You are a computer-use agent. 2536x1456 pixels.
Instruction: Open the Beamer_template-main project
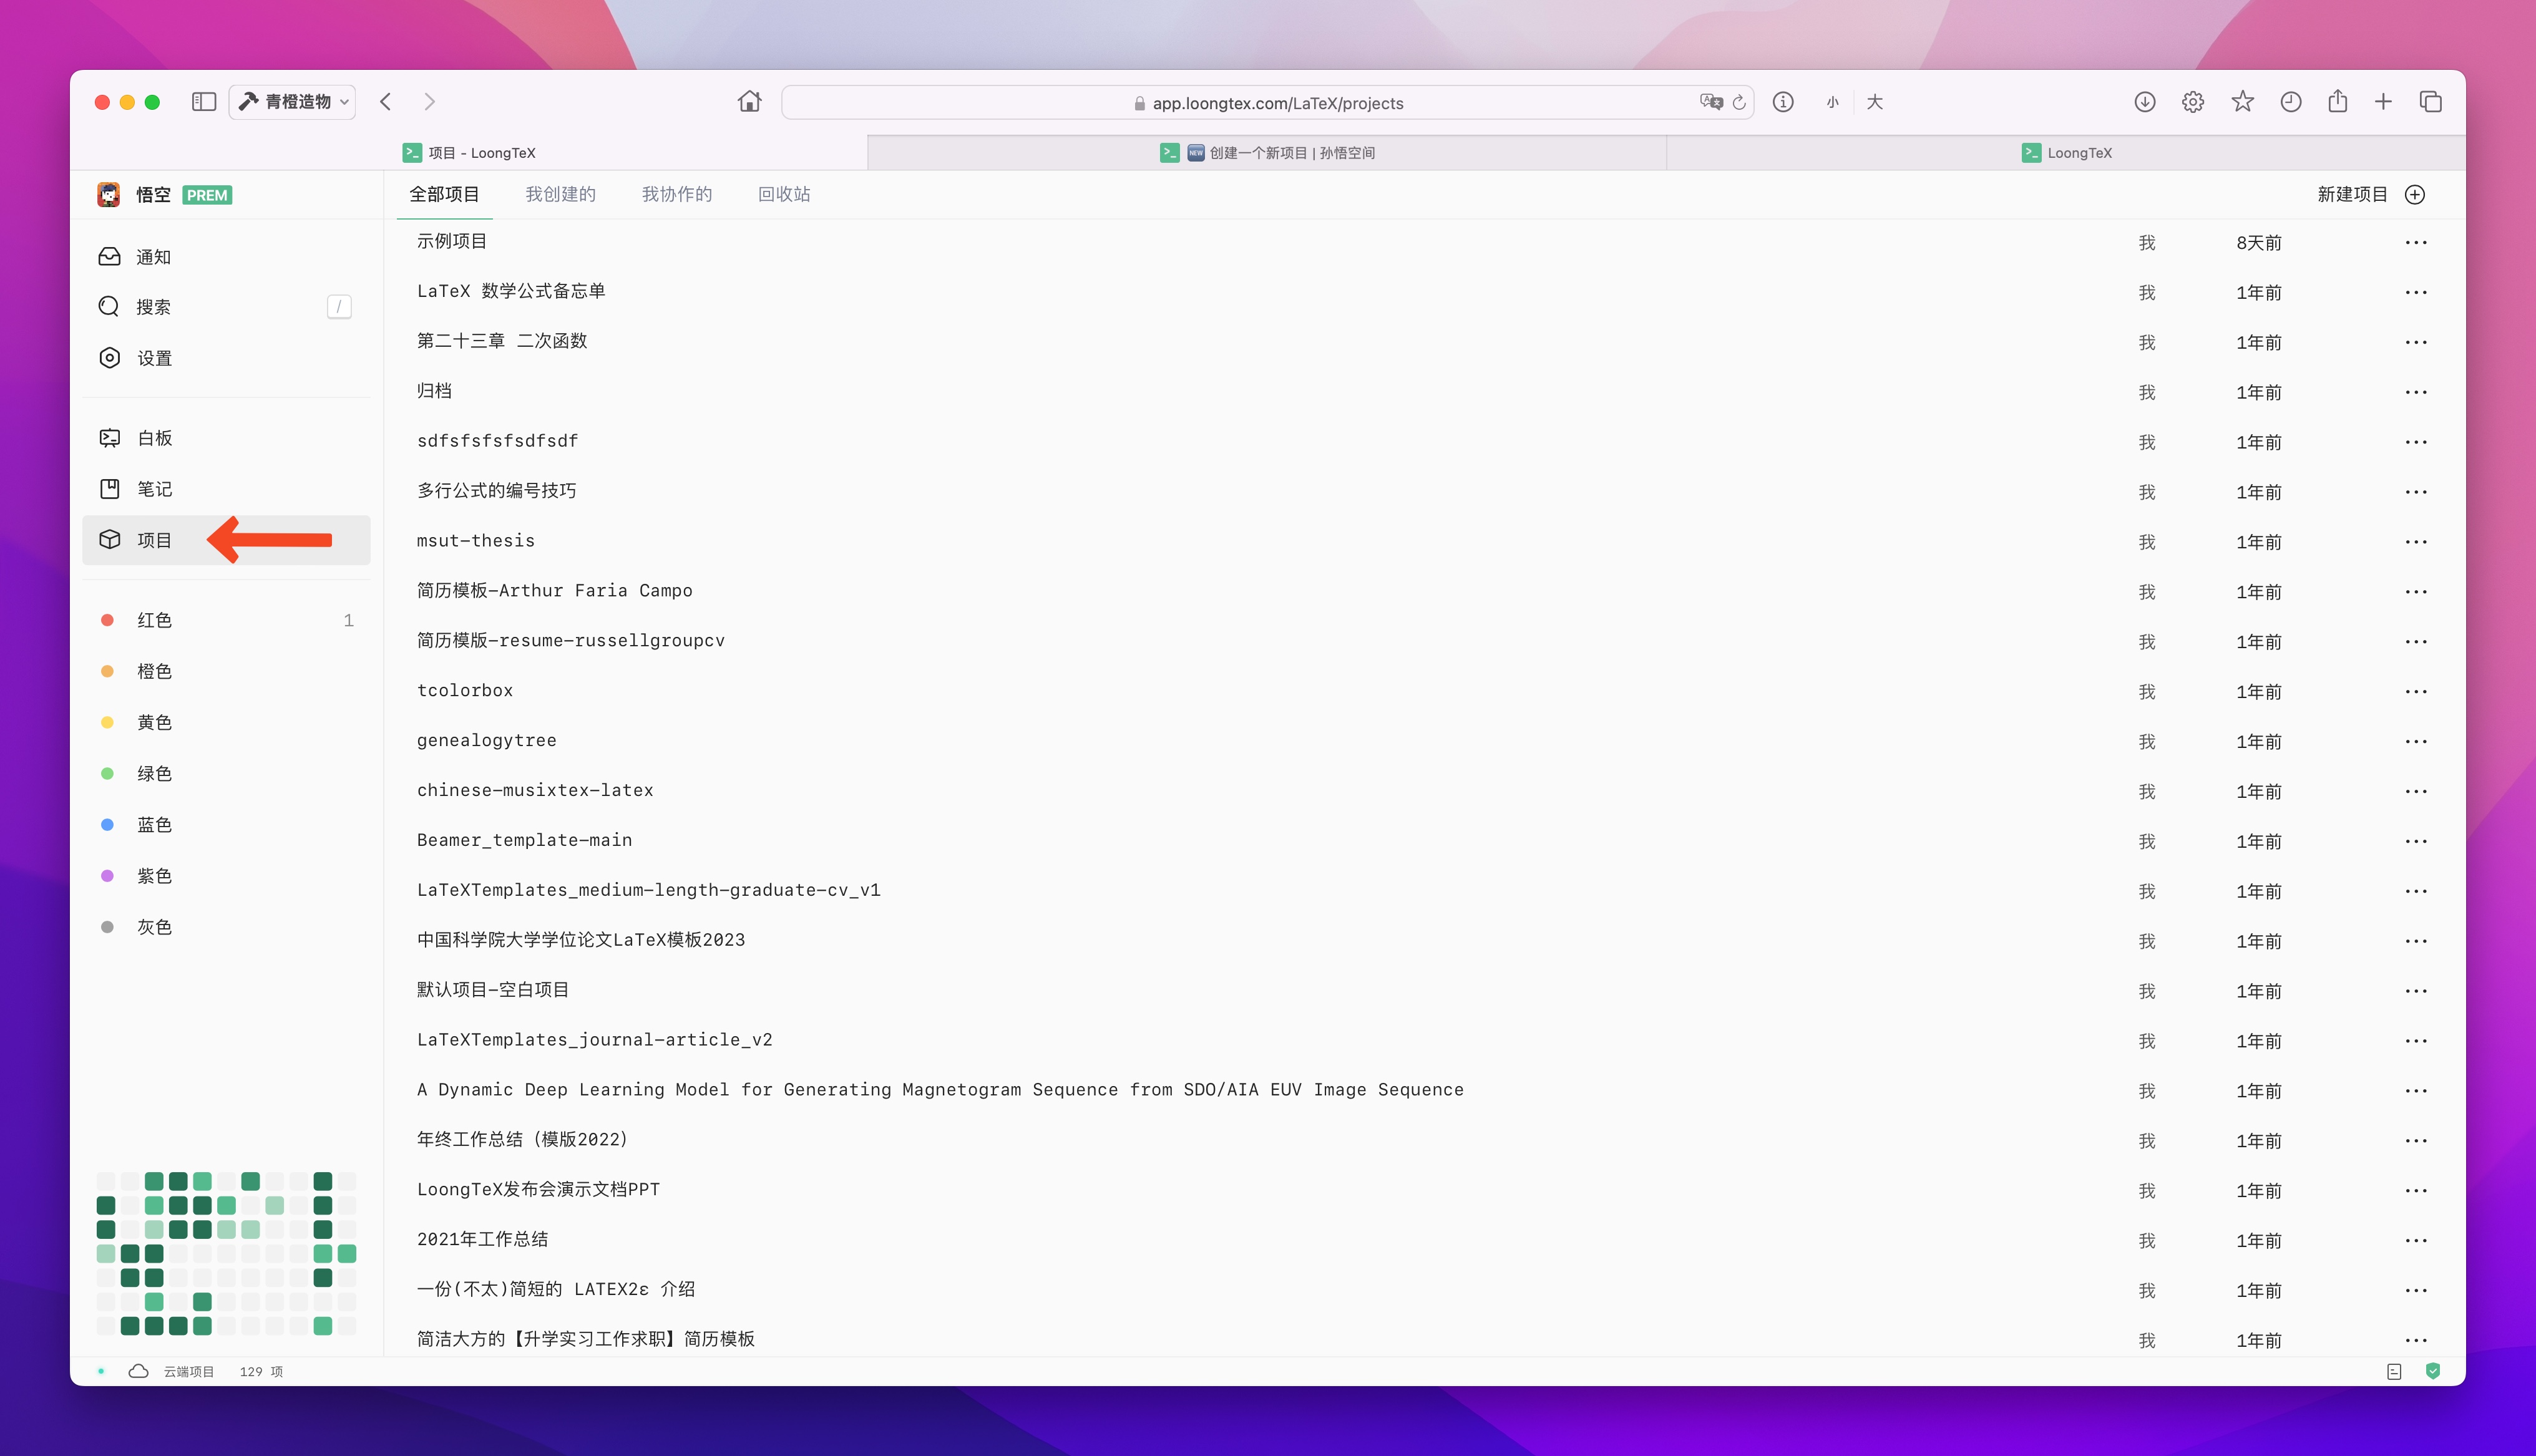click(x=524, y=840)
